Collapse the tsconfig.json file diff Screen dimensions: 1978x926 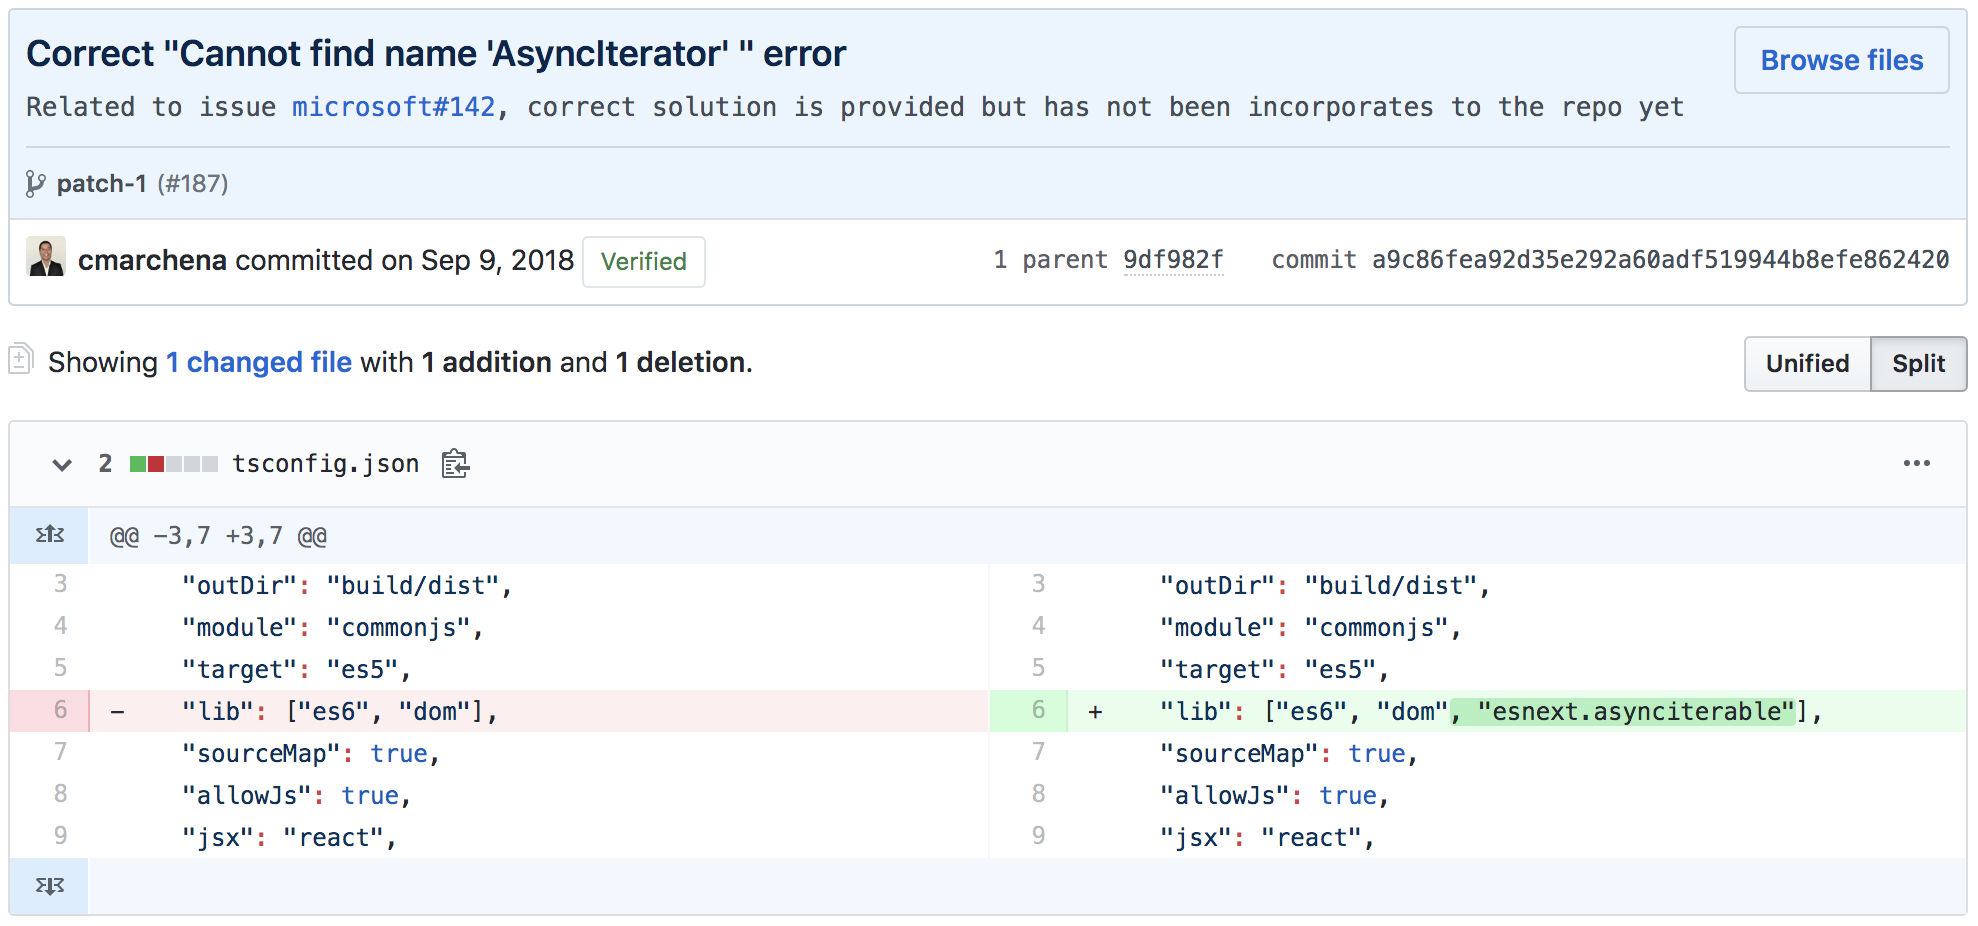(62, 464)
